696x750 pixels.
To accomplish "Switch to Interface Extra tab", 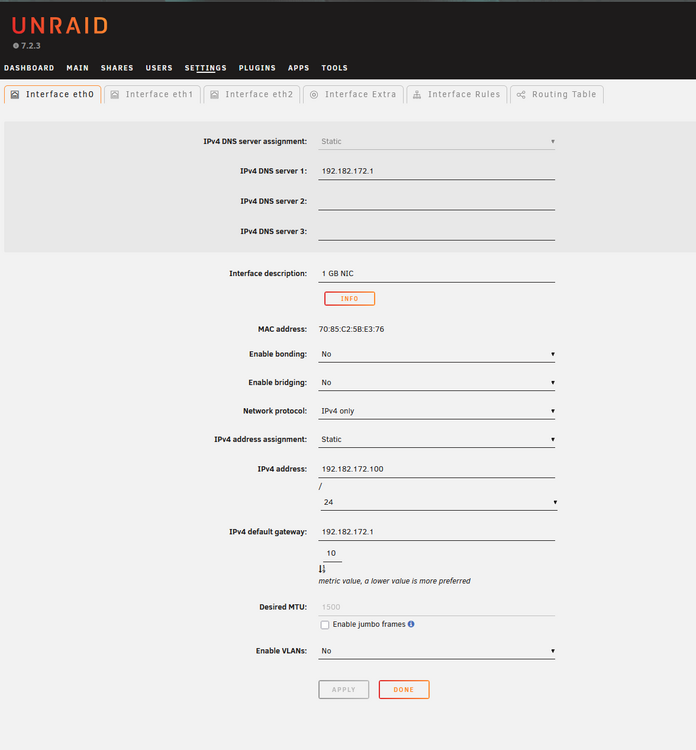I will (353, 95).
